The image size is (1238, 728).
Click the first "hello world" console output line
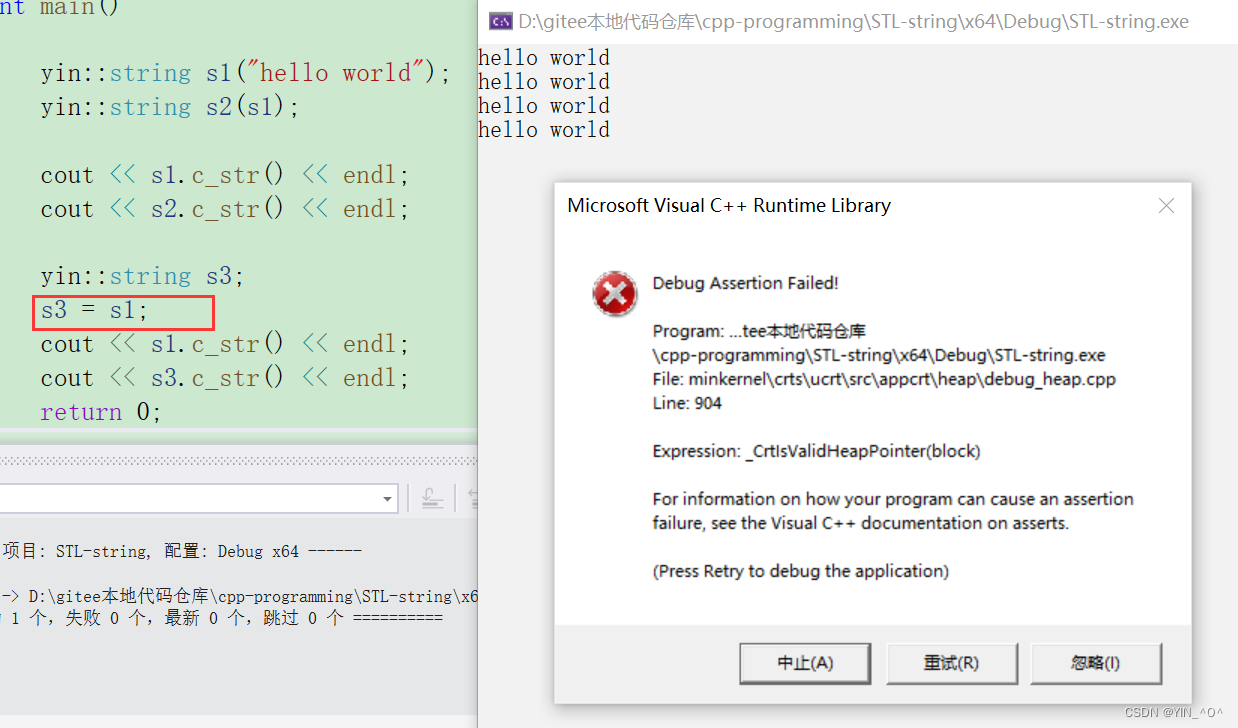pyautogui.click(x=544, y=57)
